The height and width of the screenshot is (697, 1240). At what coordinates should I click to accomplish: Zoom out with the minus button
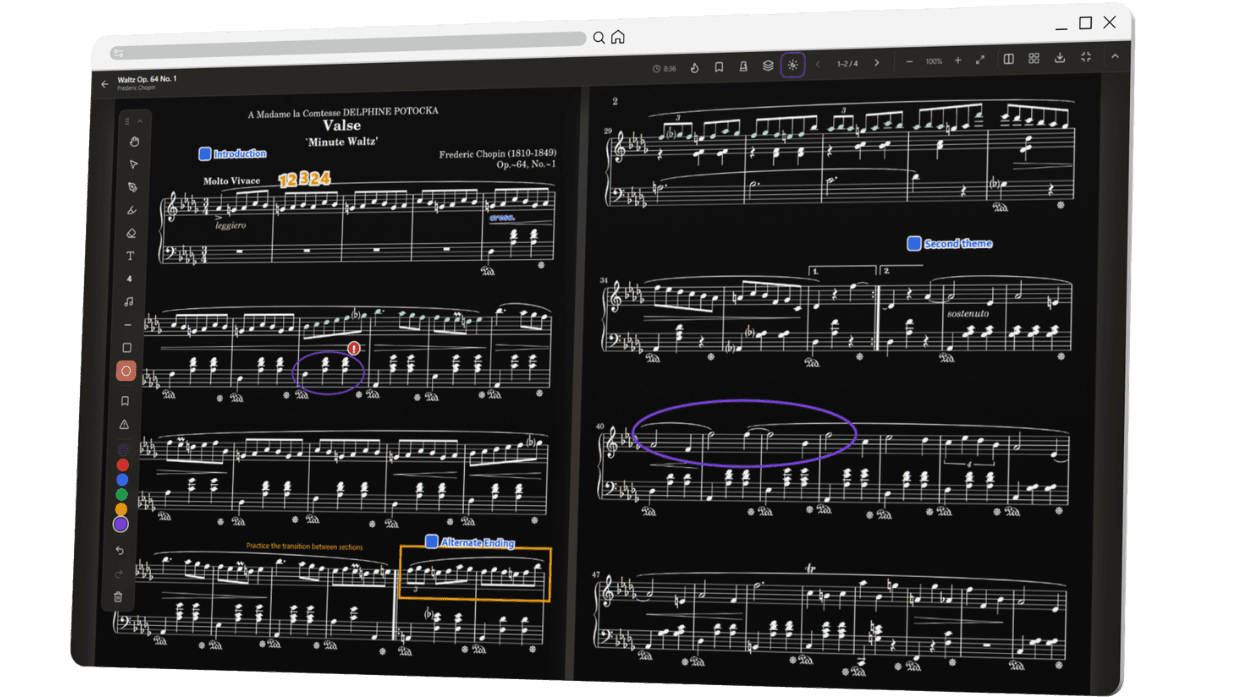[909, 62]
